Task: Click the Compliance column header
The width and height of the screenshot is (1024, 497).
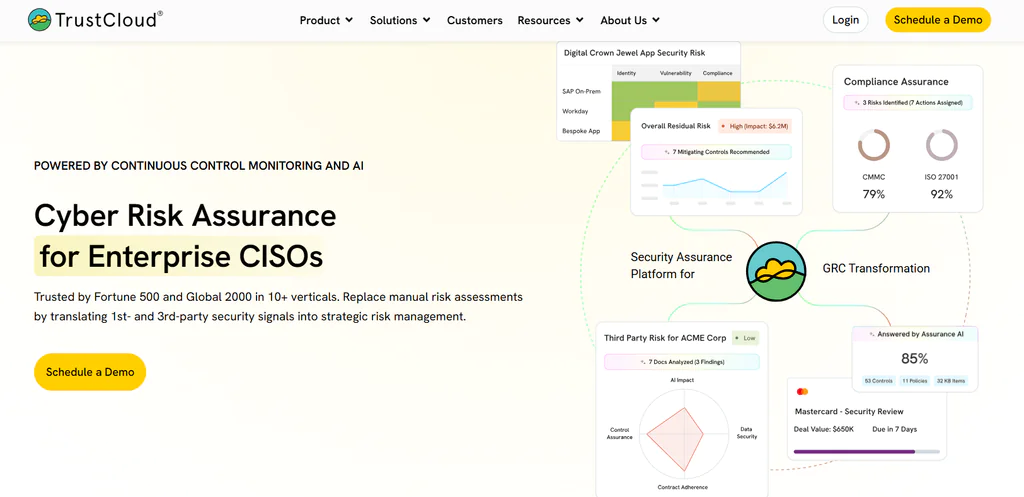Action: 718,73
